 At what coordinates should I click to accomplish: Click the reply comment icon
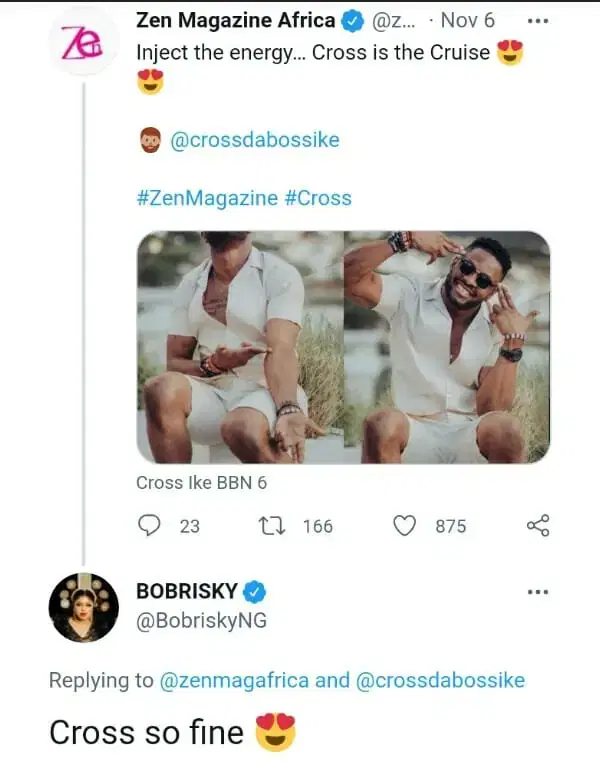(149, 525)
